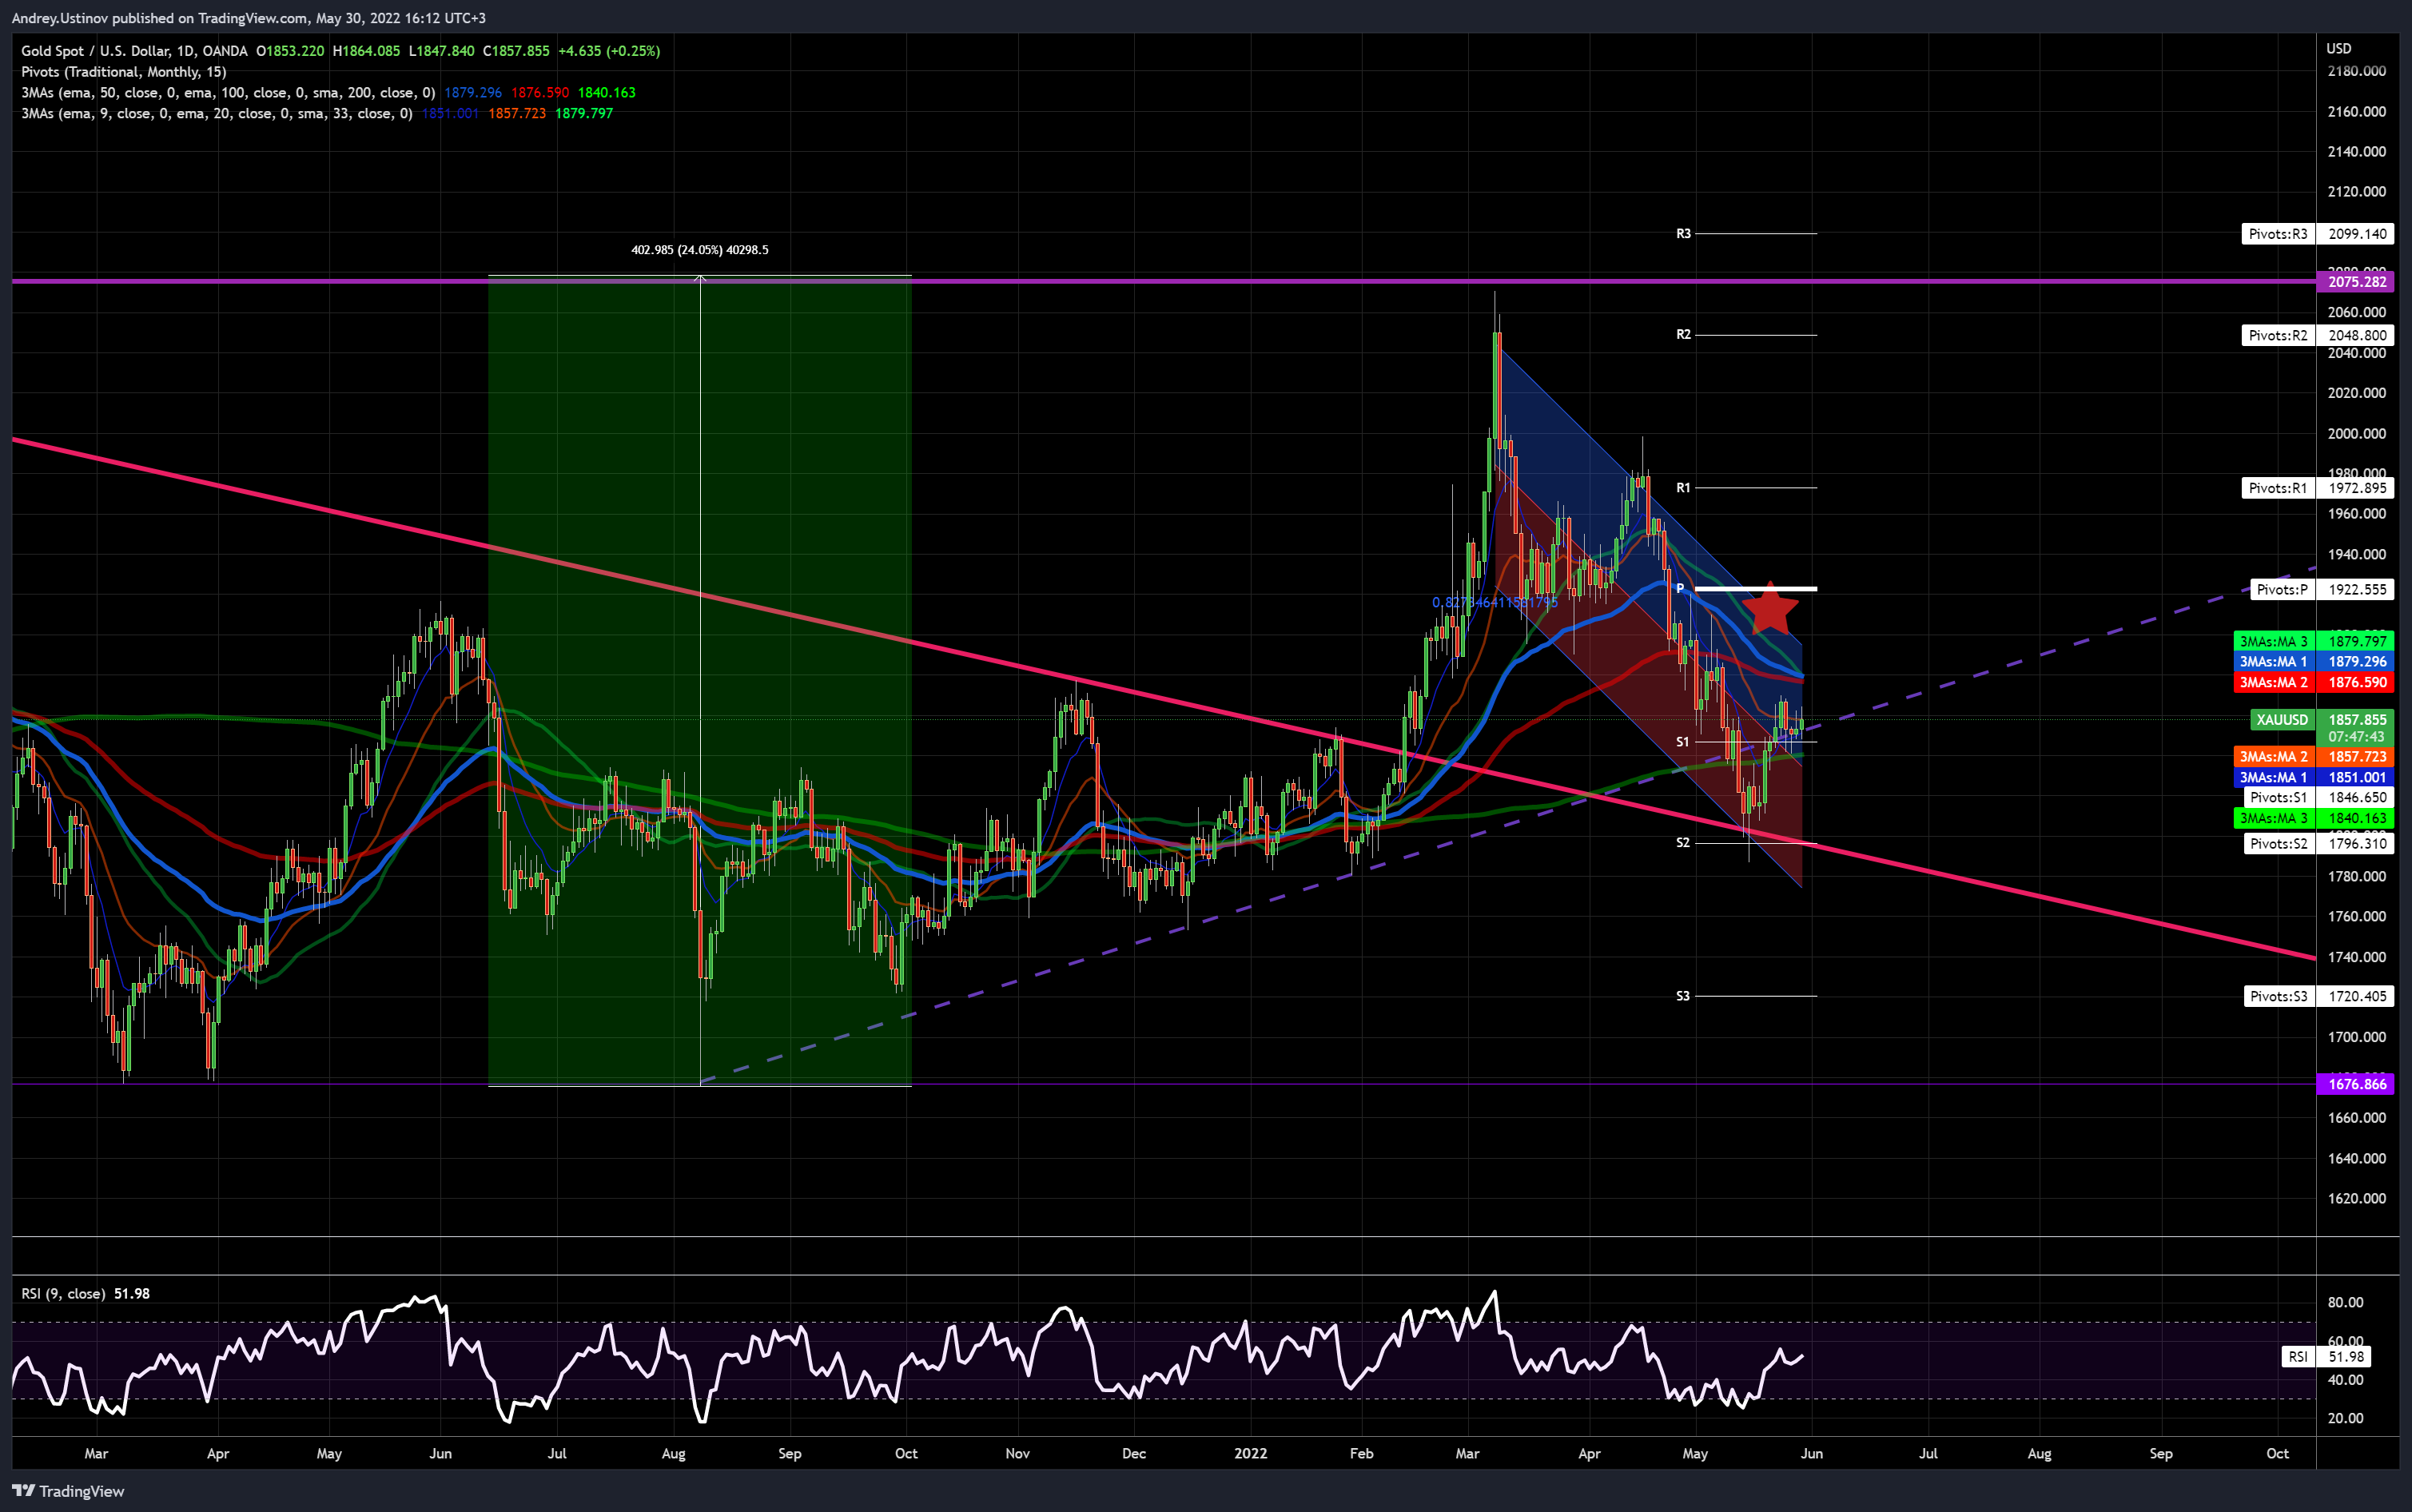Select the S2 pivot marker on the chart
Viewport: 2412px width, 1512px height.
(x=1683, y=843)
